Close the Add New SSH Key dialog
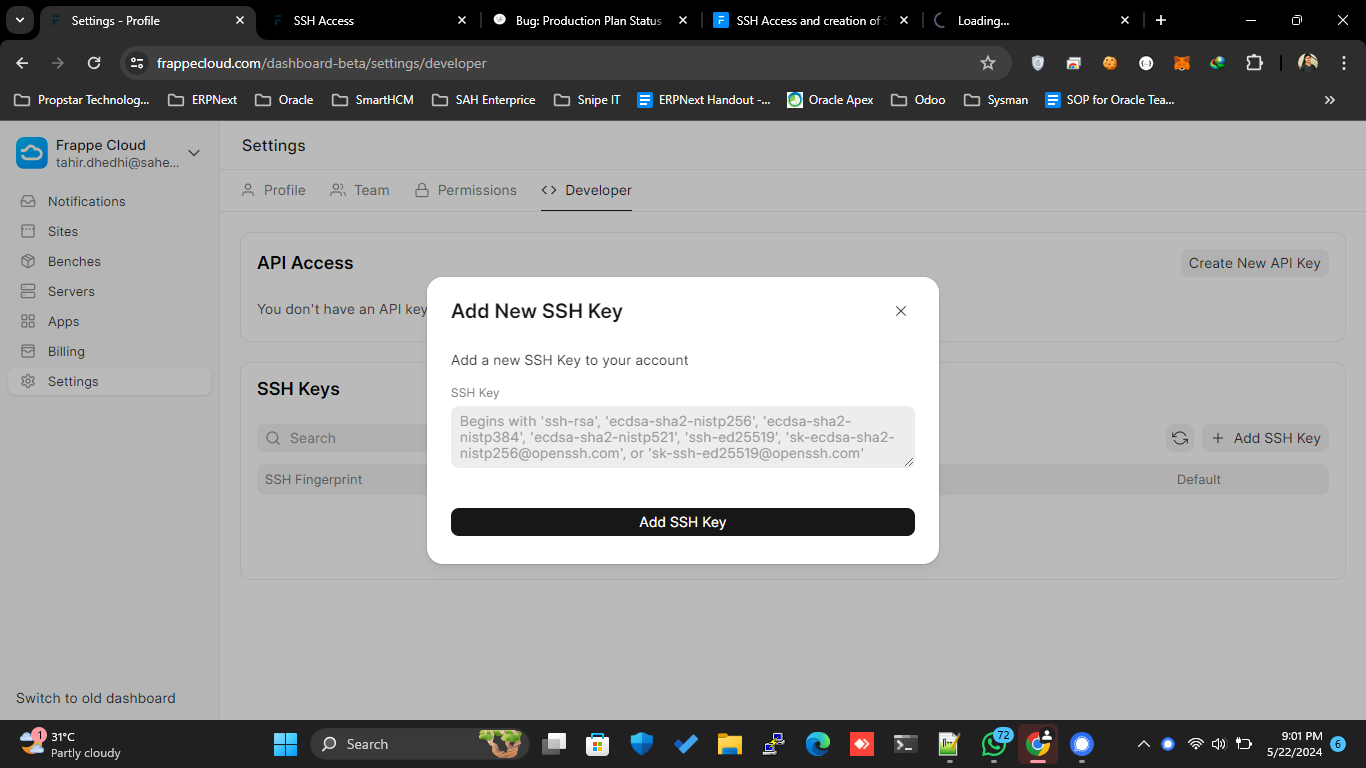 pyautogui.click(x=900, y=311)
